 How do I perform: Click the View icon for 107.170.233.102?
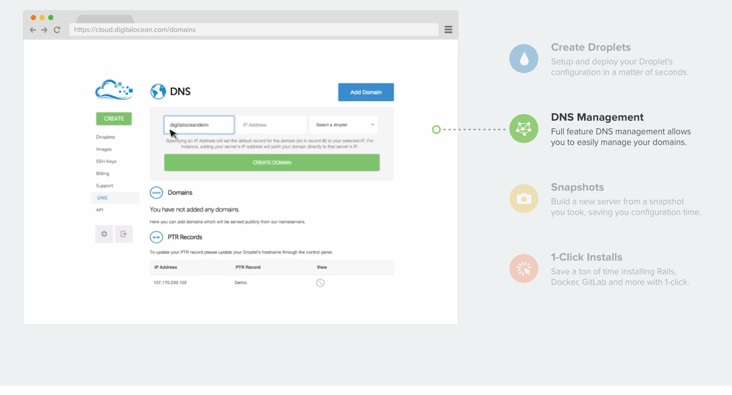[320, 282]
